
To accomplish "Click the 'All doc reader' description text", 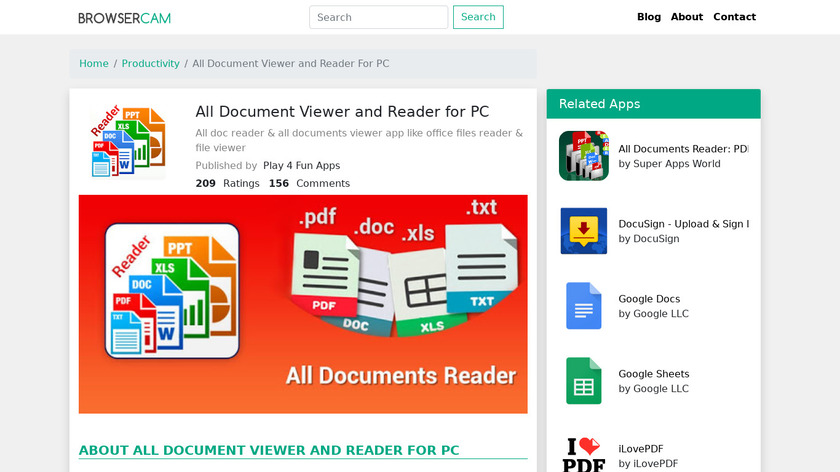I will 359,140.
